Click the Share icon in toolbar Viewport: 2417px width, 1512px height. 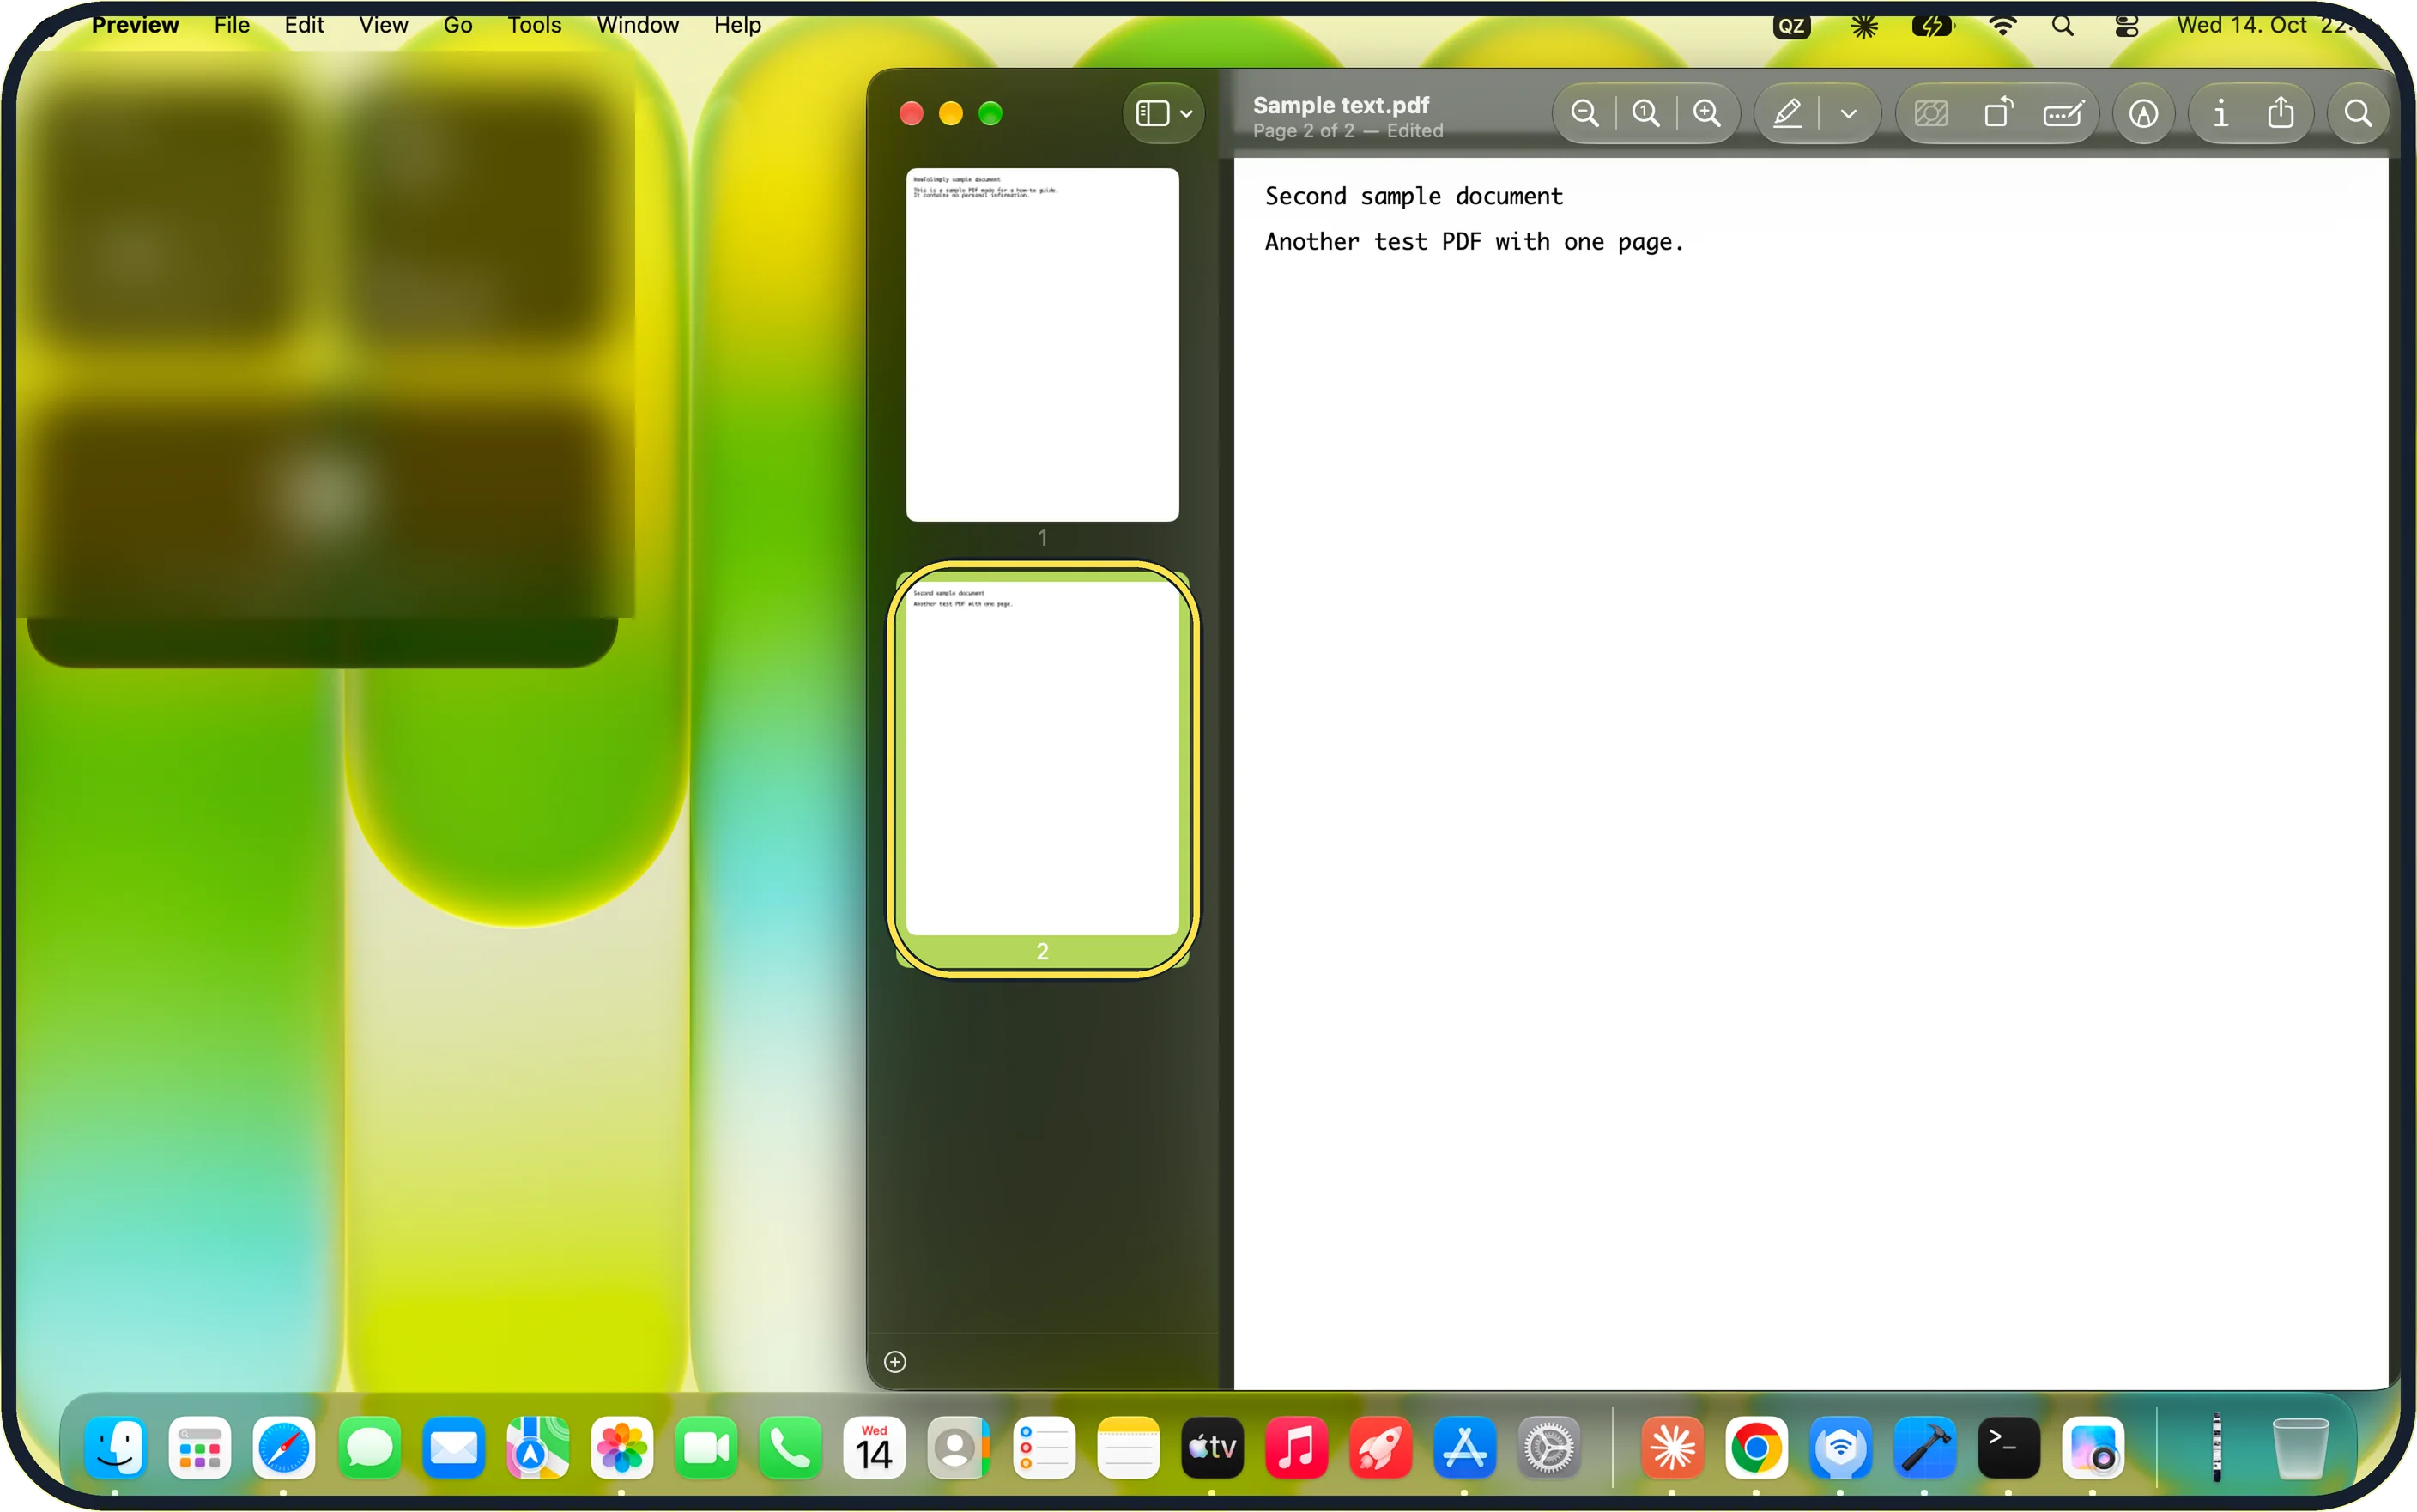[x=2281, y=114]
